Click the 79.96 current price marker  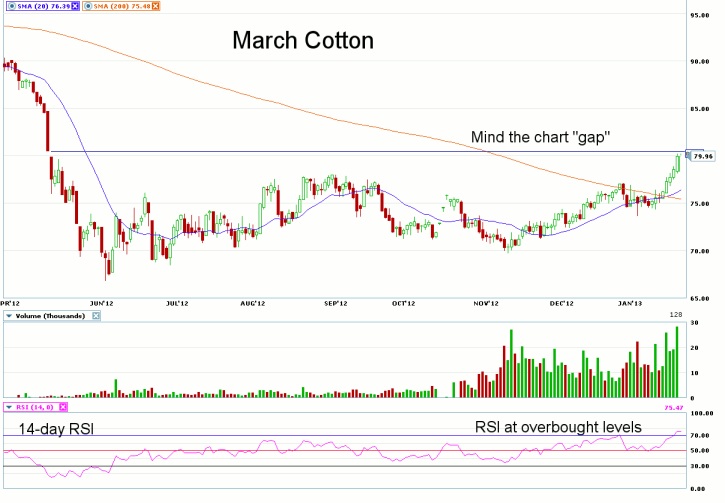coord(702,156)
